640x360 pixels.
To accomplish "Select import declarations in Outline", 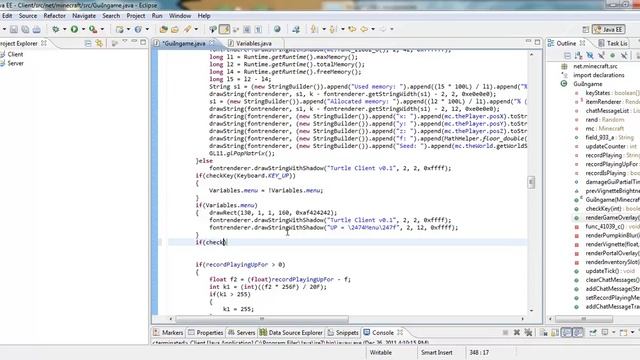I will click(599, 75).
